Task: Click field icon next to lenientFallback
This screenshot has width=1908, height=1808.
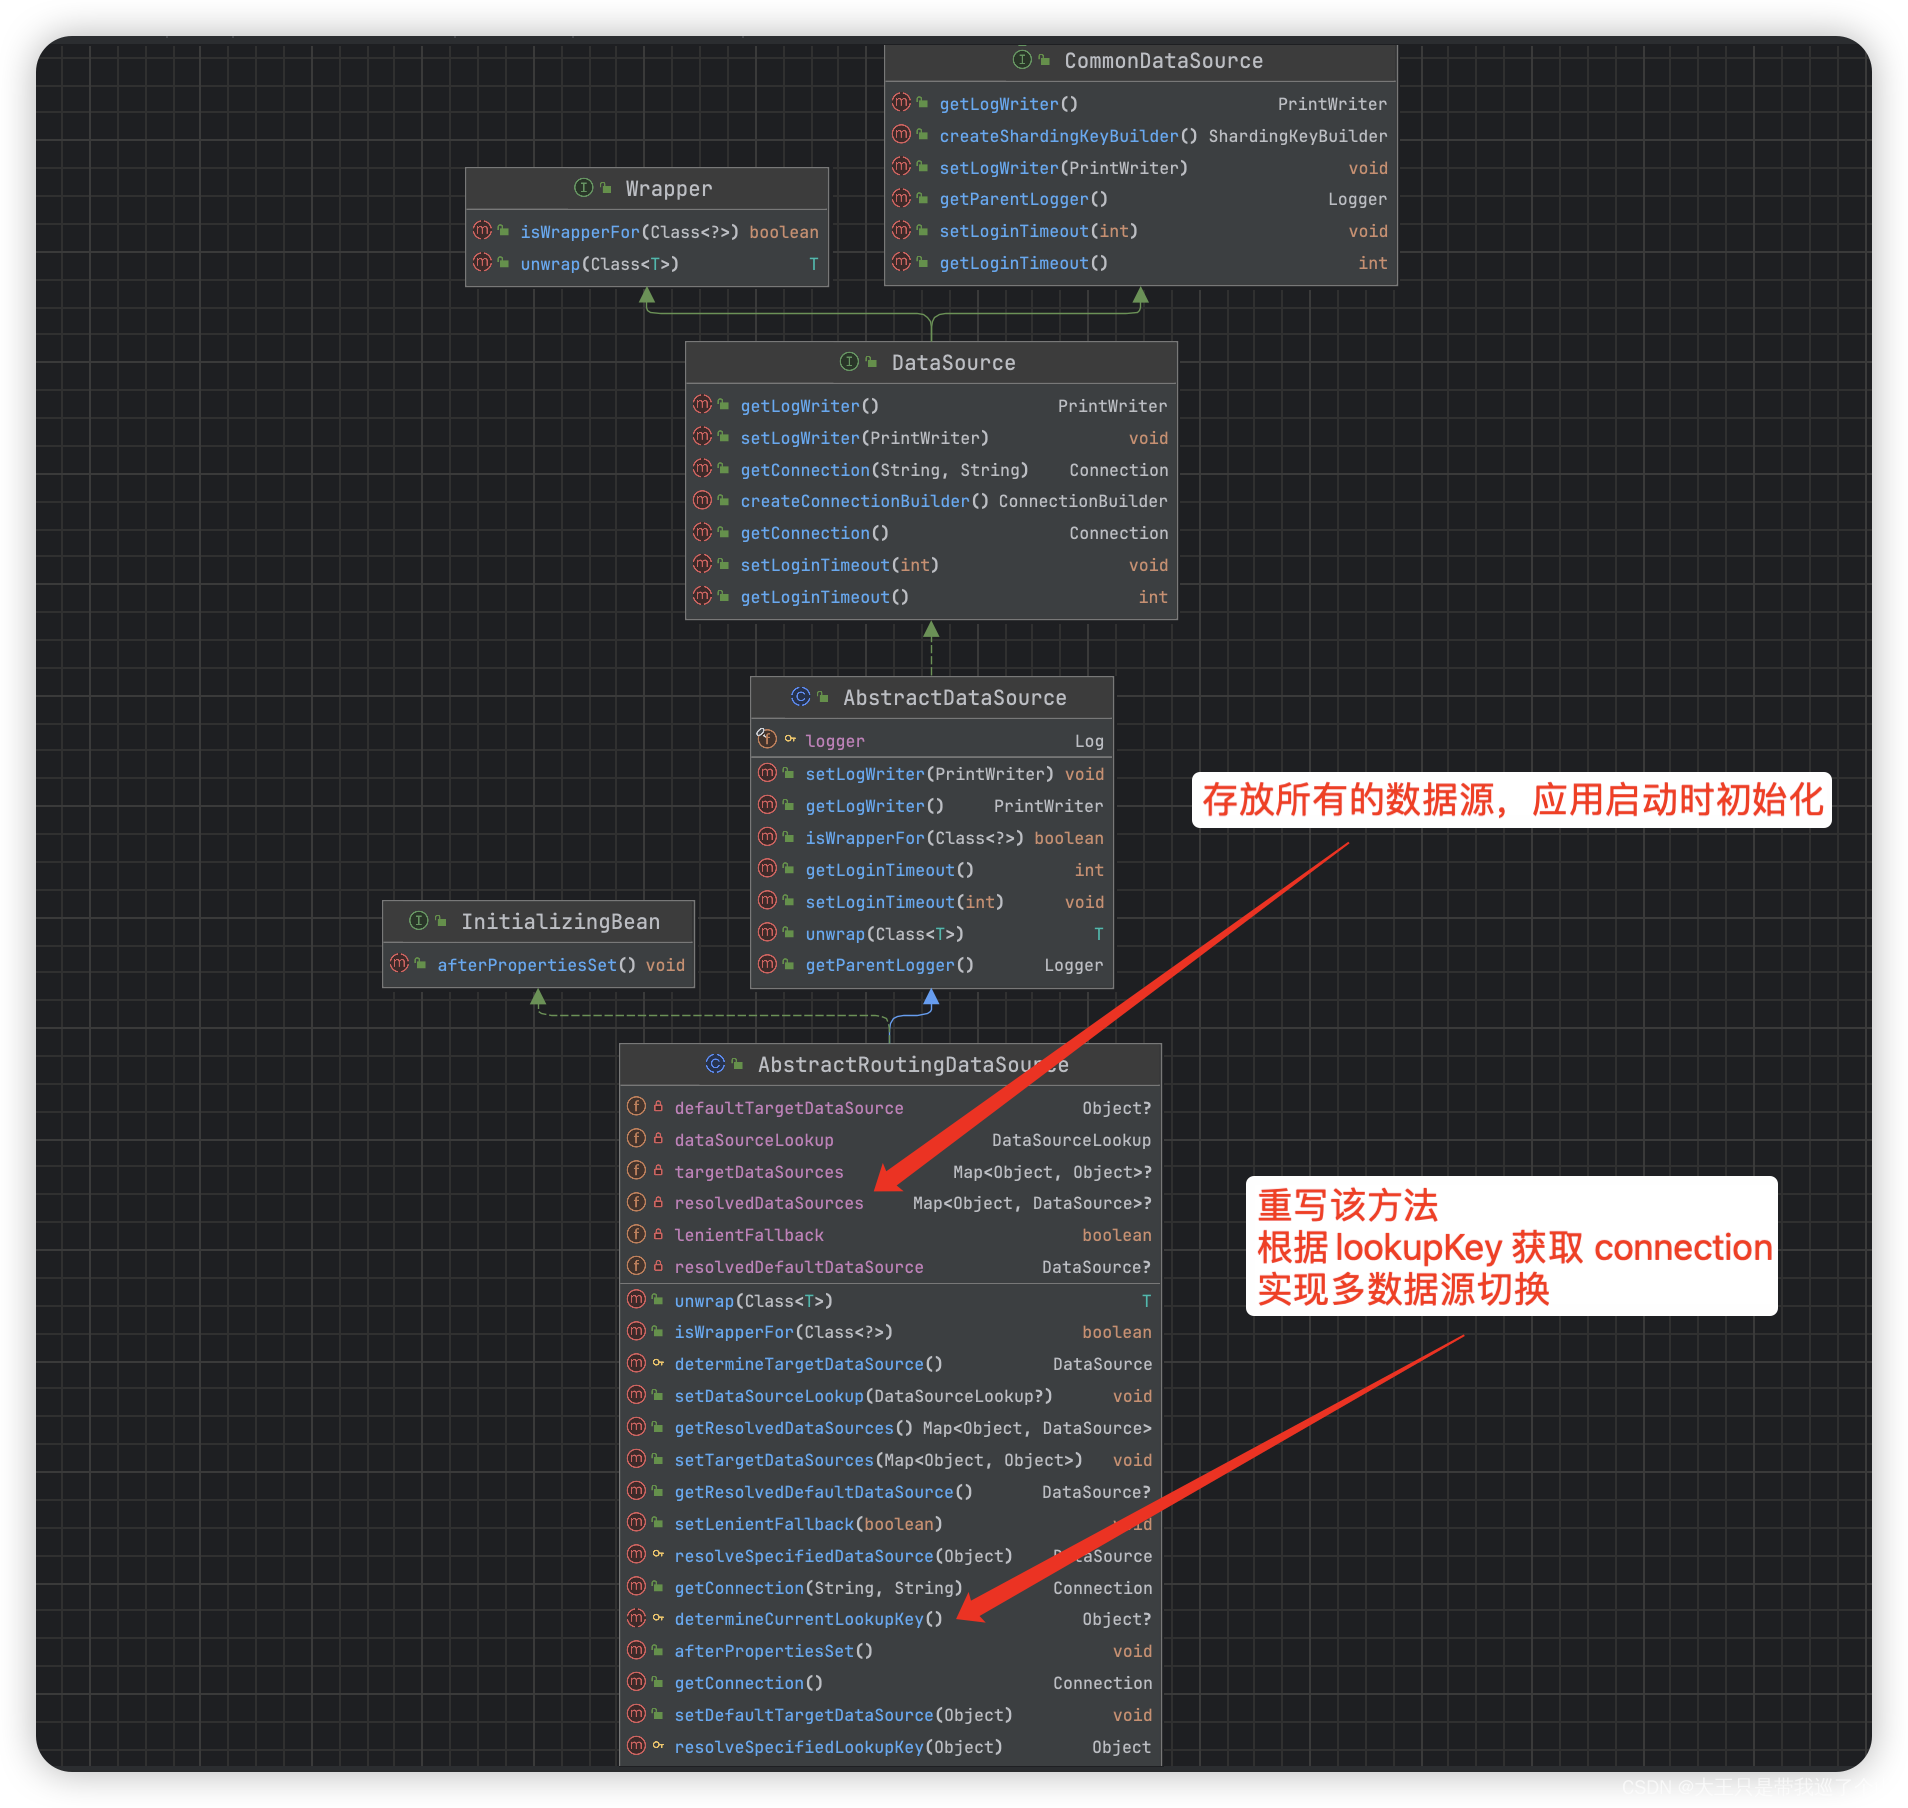Action: [636, 1234]
